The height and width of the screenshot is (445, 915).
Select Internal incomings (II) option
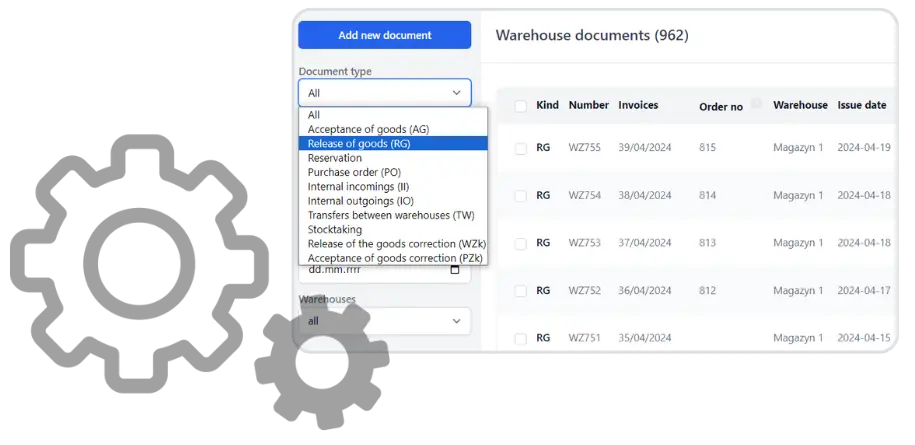[x=393, y=187]
